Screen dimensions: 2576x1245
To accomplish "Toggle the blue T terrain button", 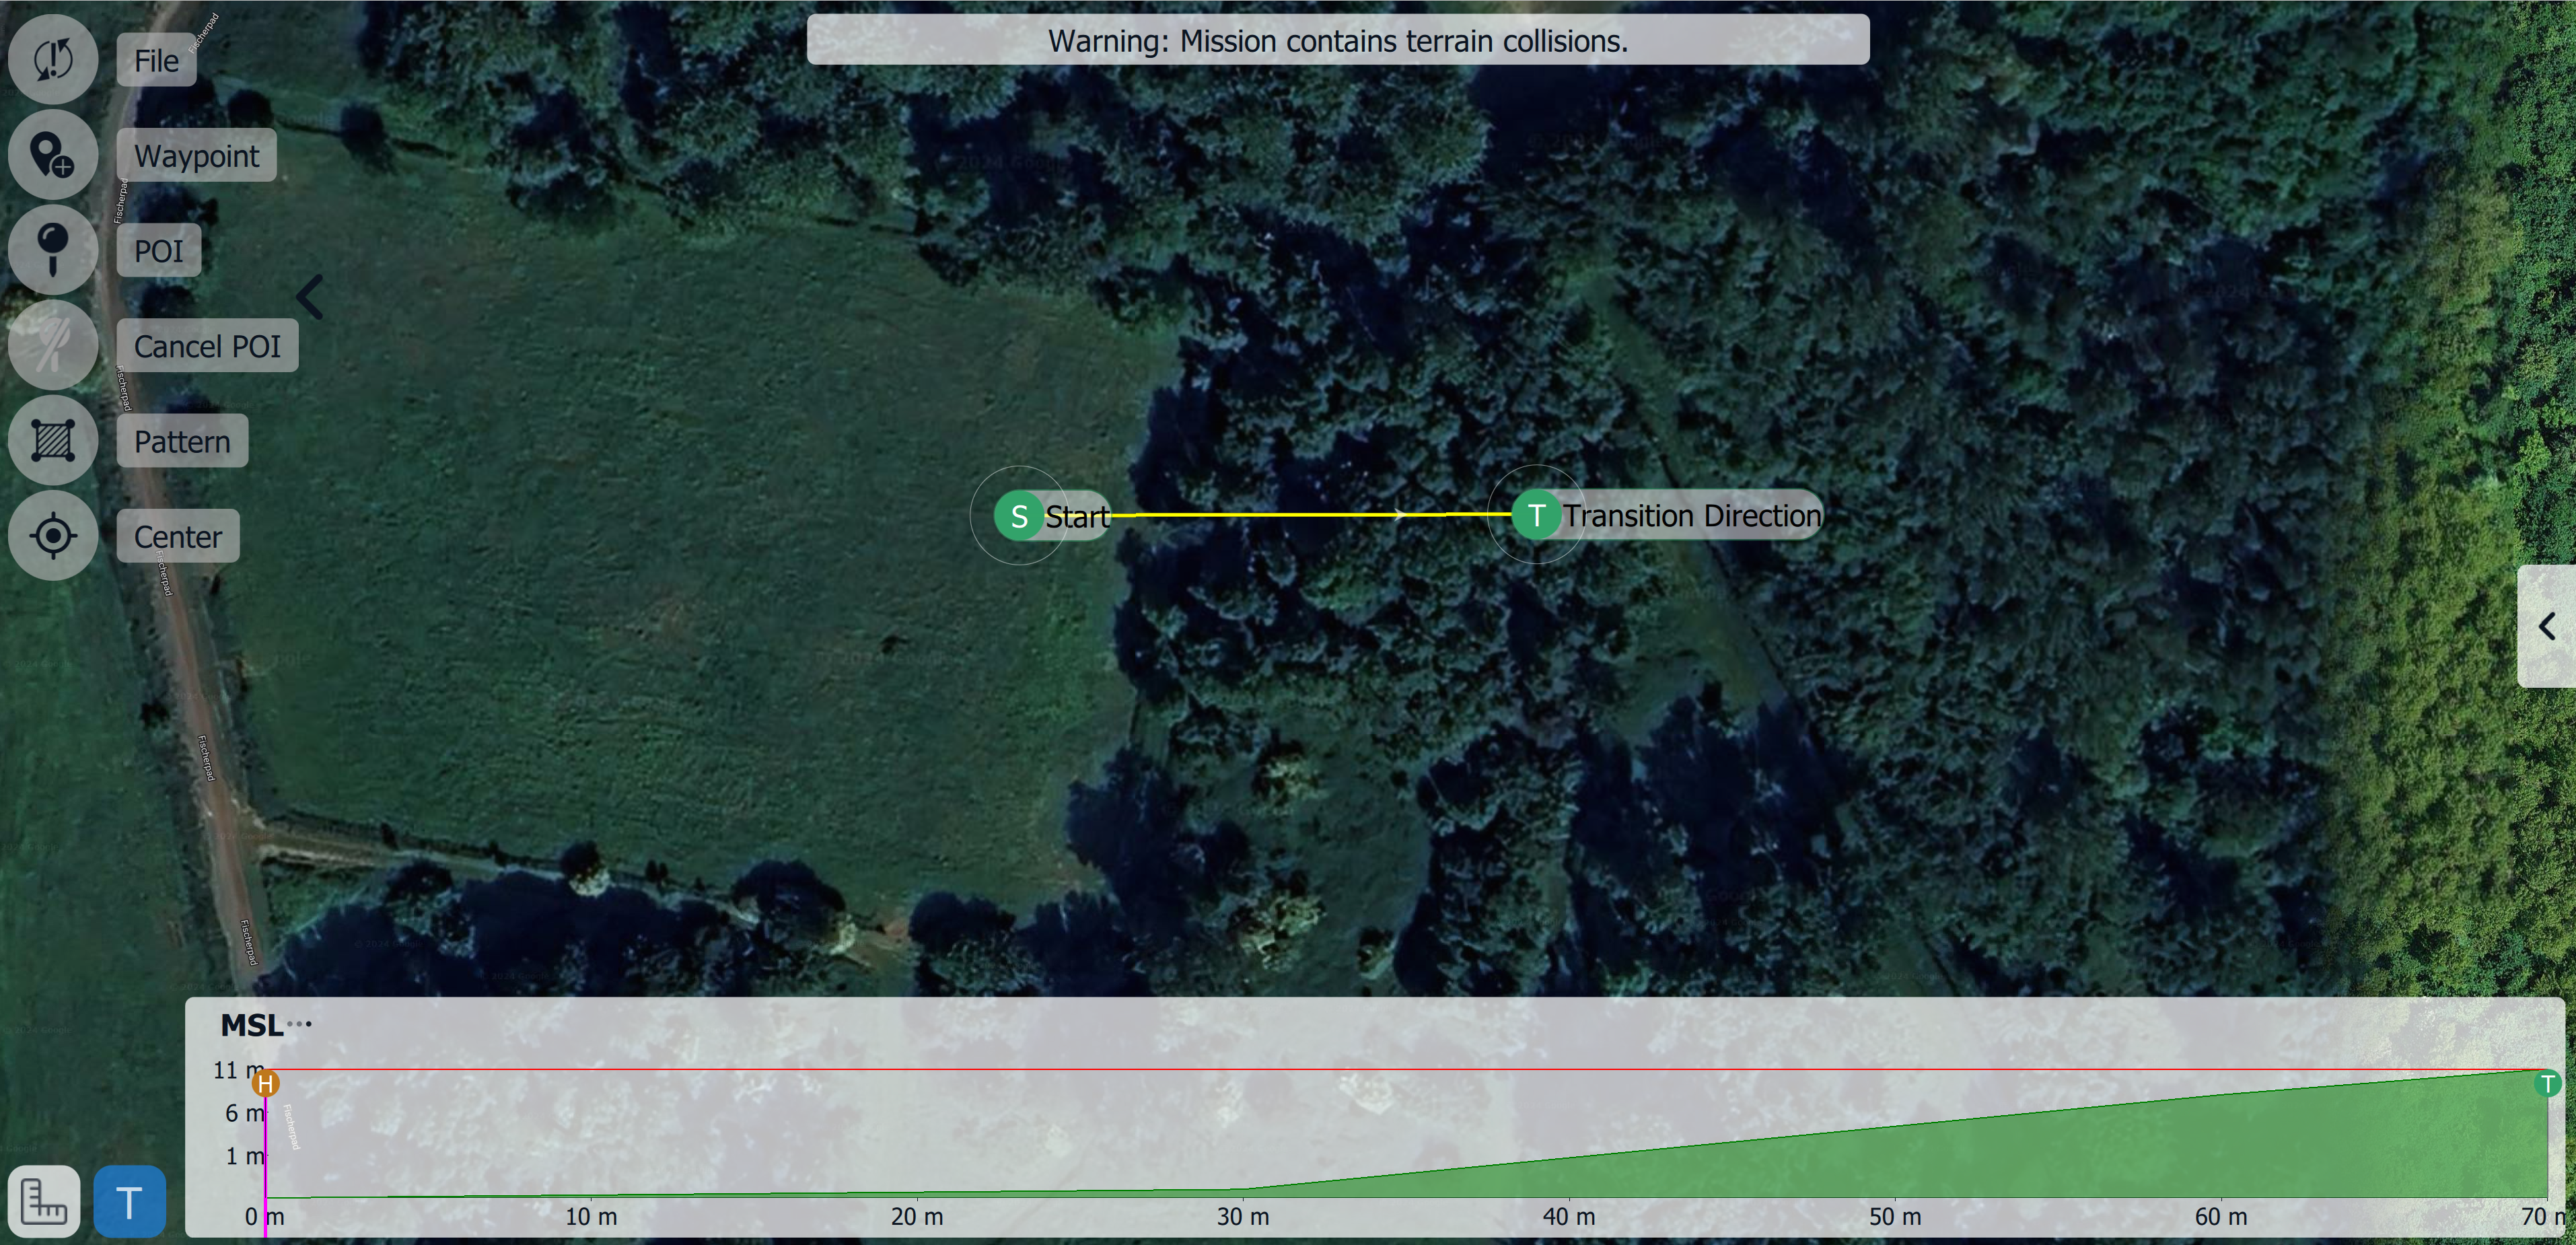I will [x=129, y=1201].
